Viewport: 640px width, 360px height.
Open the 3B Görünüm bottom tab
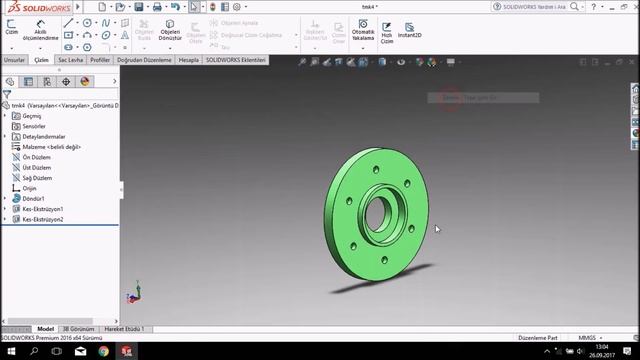(x=78, y=329)
